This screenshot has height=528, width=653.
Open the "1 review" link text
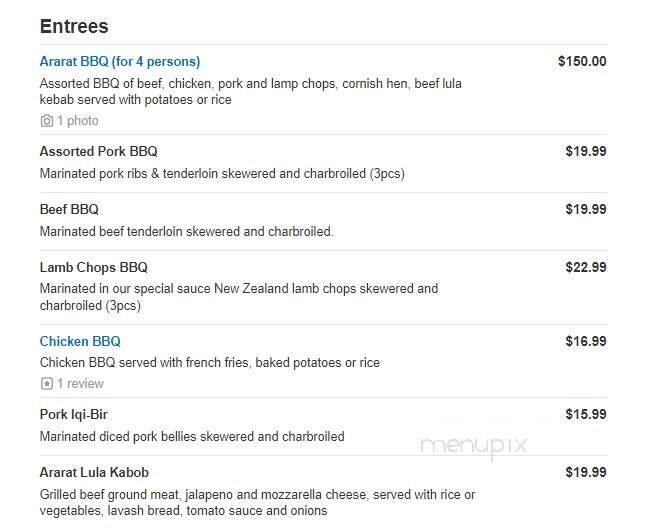coord(80,384)
